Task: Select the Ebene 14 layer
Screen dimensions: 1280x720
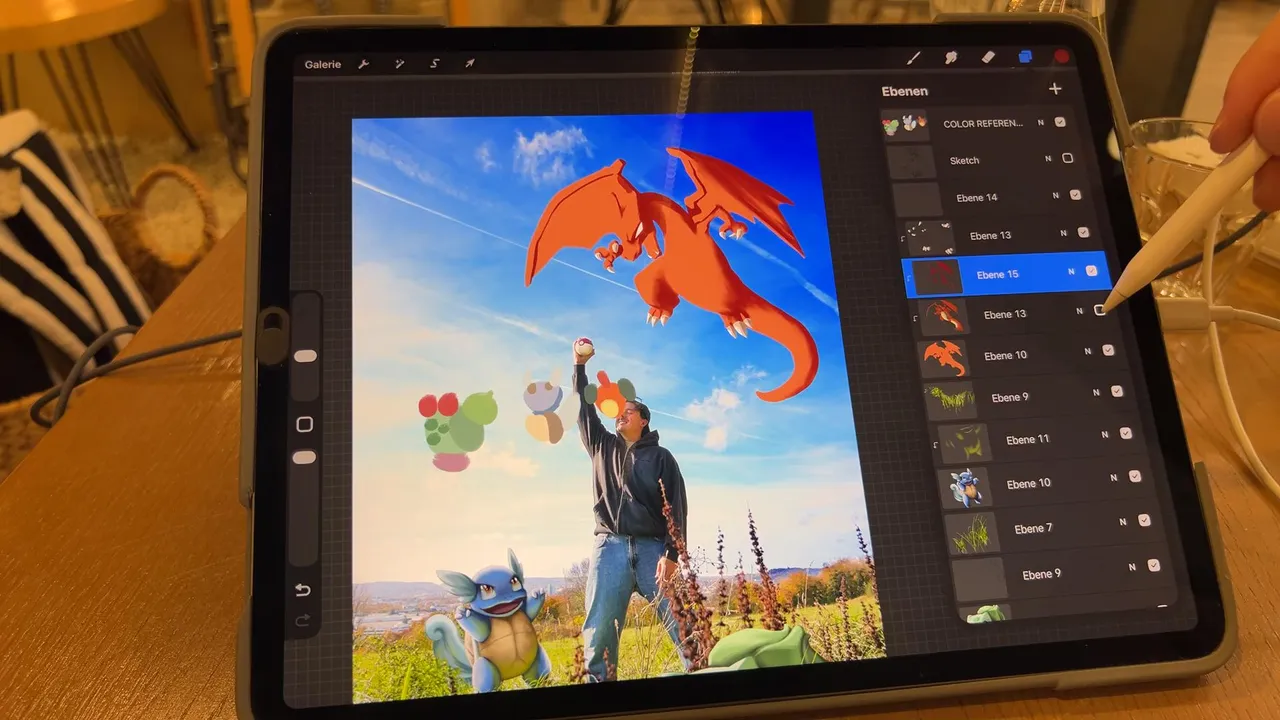Action: point(977,197)
